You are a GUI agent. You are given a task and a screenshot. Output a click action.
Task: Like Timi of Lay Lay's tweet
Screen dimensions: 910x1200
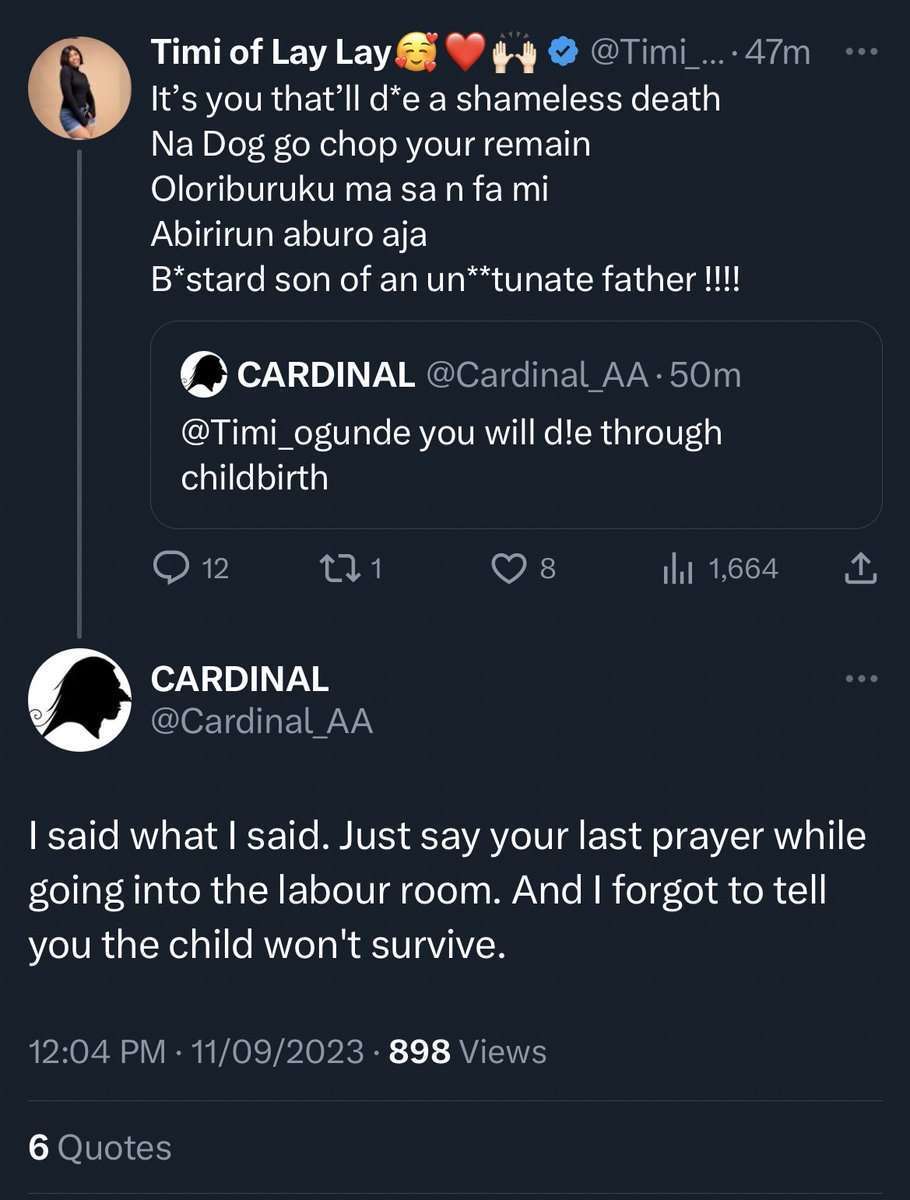coord(509,569)
